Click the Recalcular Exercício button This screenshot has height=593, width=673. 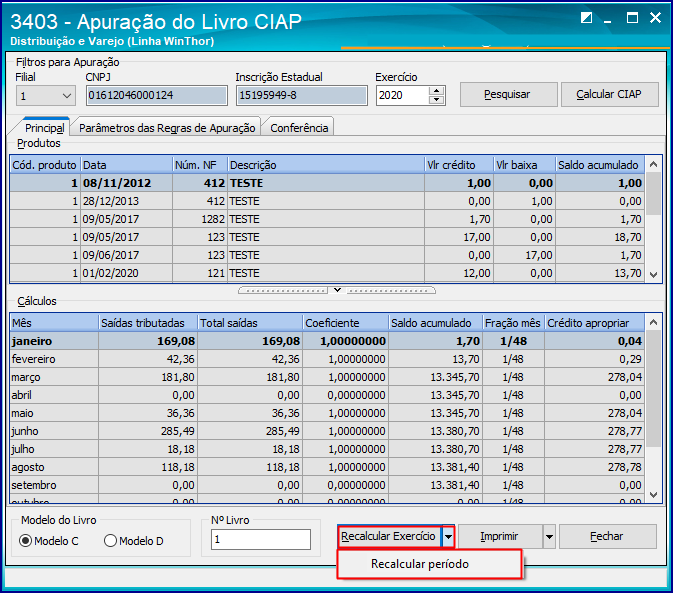[x=389, y=536]
